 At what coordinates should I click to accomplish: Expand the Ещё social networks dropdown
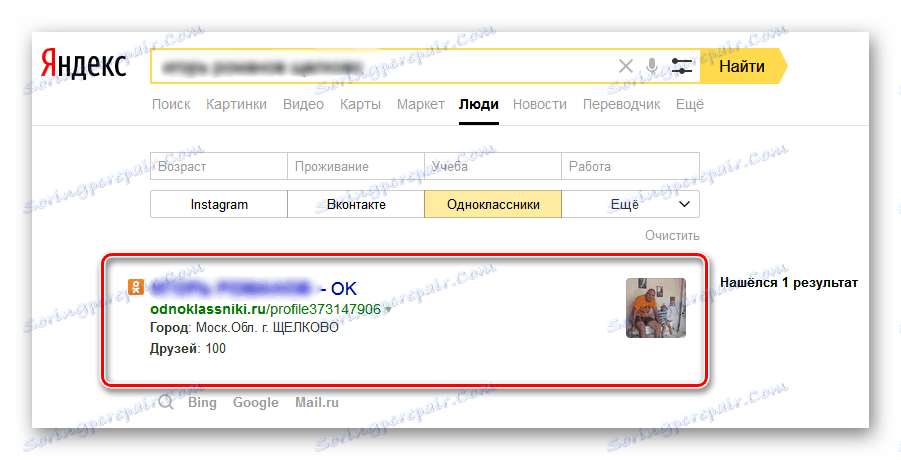click(x=630, y=204)
